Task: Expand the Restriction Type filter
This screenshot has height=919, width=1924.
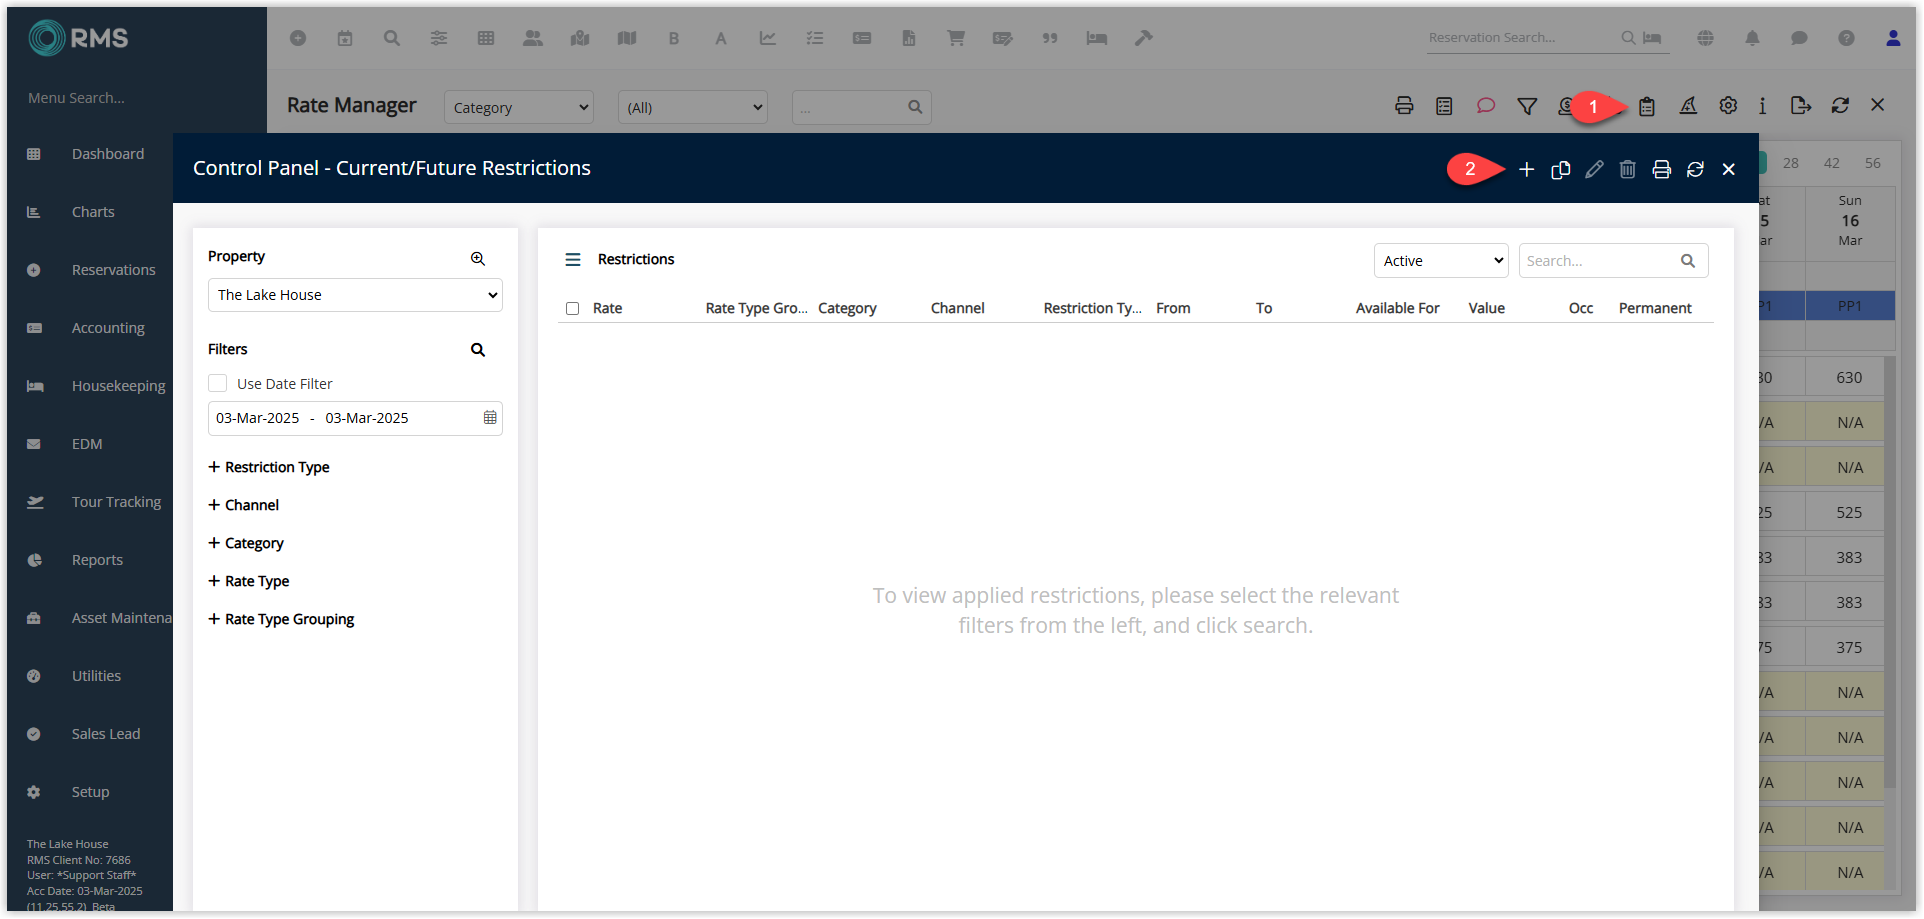Action: pyautogui.click(x=269, y=467)
